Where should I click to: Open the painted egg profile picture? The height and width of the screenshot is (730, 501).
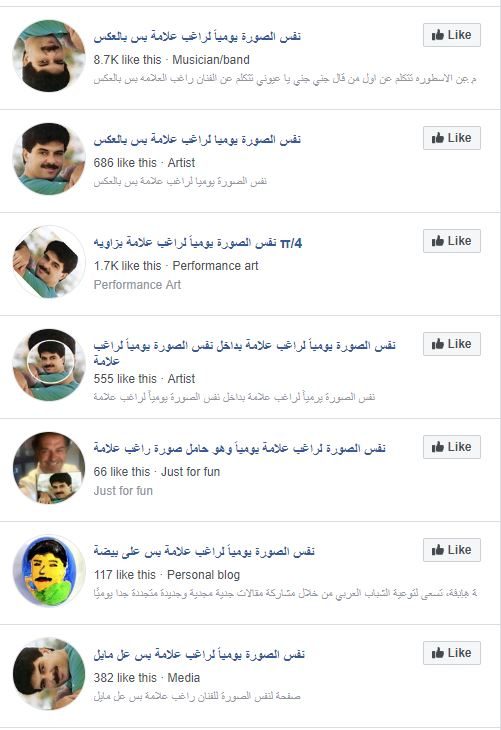click(x=49, y=571)
